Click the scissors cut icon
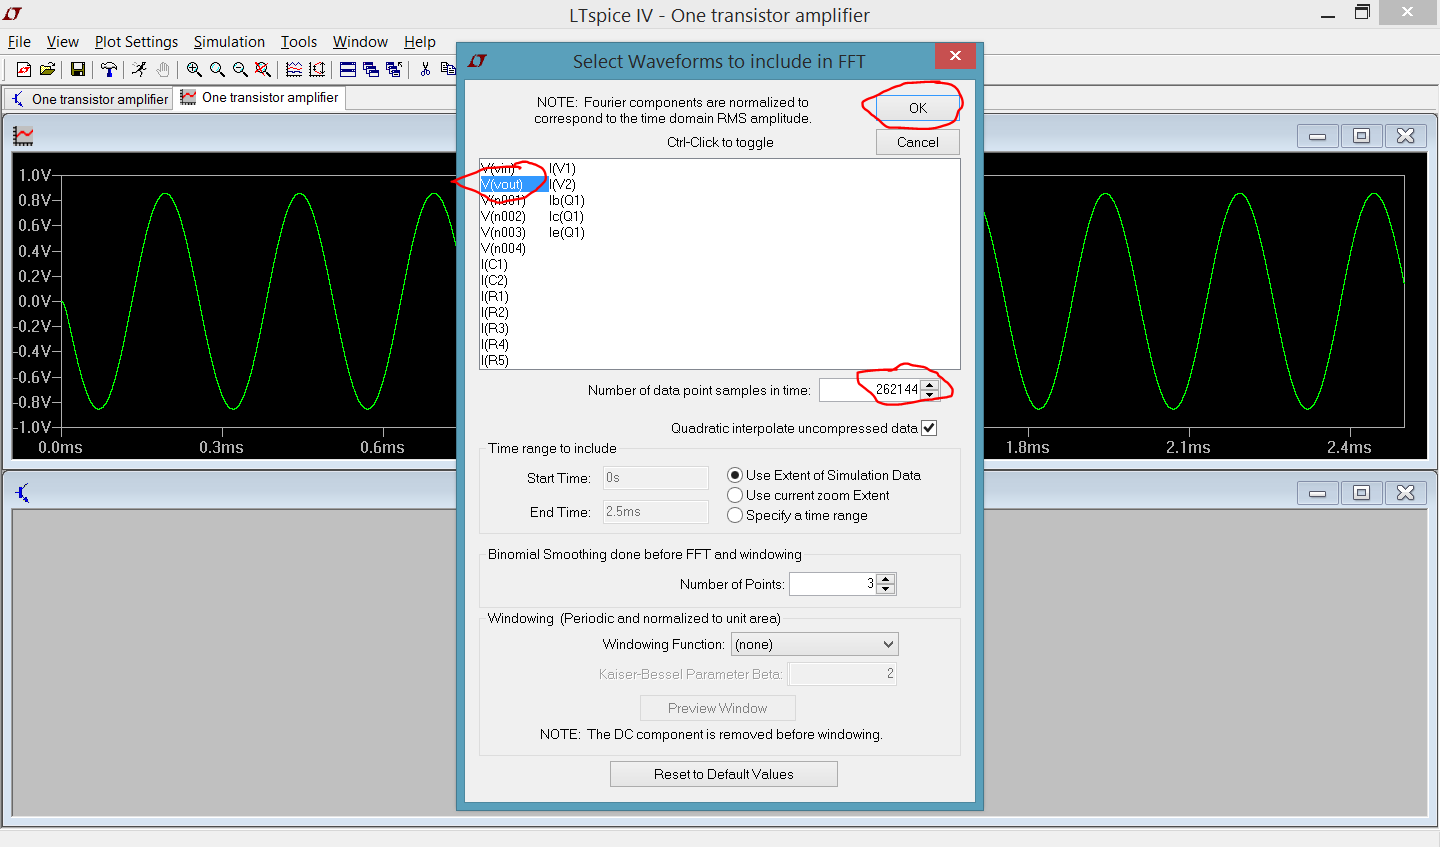The height and width of the screenshot is (847, 1440). (x=425, y=69)
